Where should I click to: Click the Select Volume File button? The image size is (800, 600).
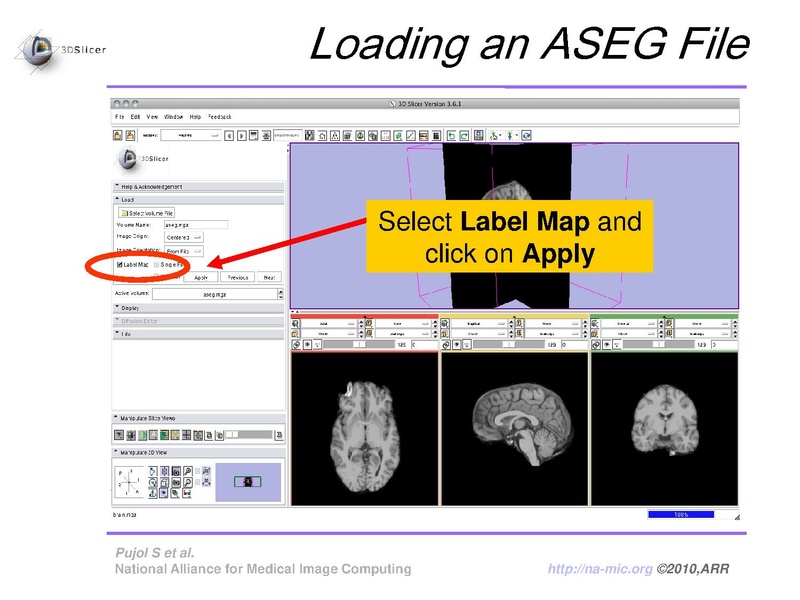[x=146, y=213]
